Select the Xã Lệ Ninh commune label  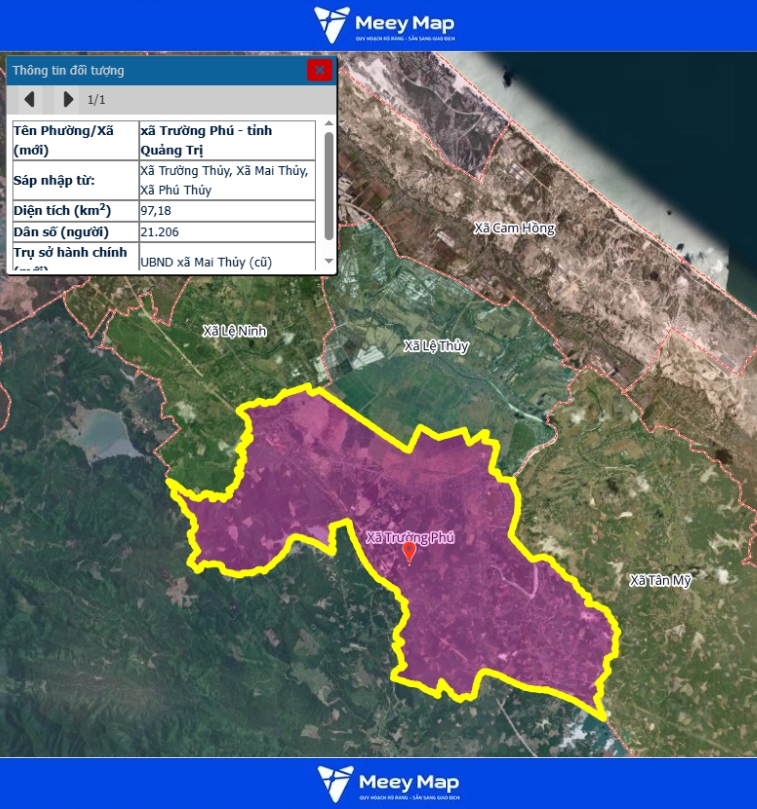tap(234, 331)
